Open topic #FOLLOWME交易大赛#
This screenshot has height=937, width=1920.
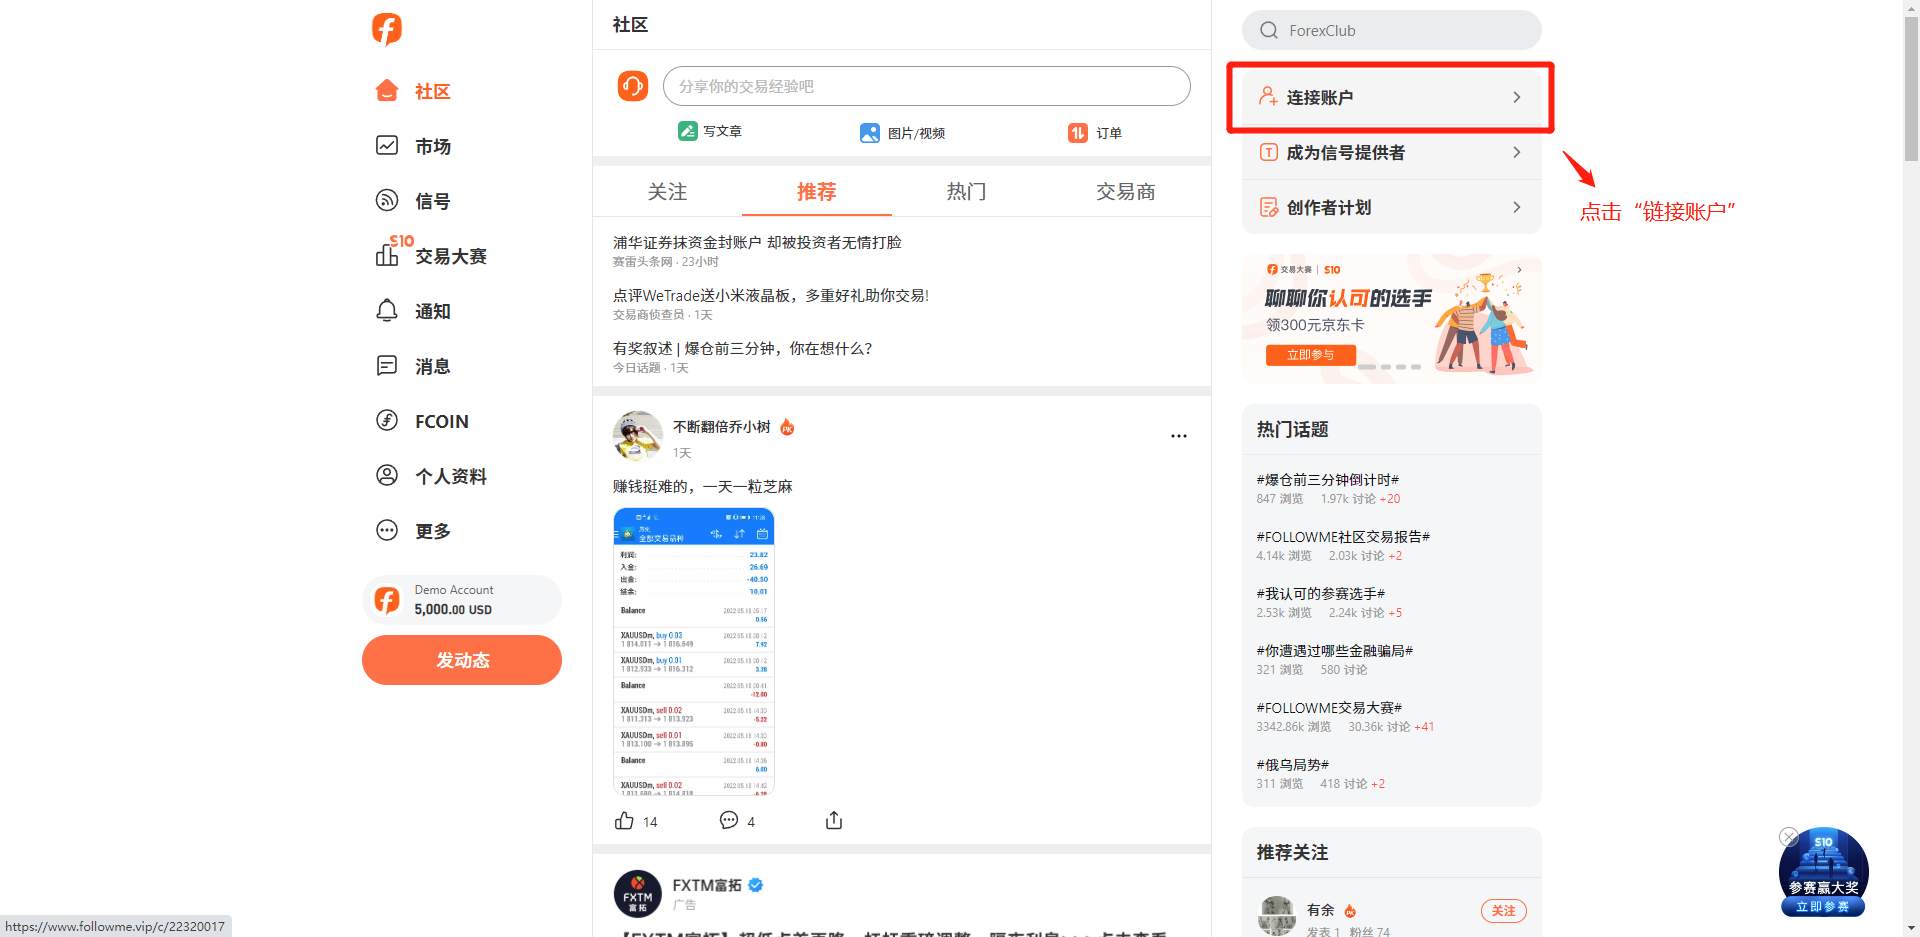[1329, 708]
